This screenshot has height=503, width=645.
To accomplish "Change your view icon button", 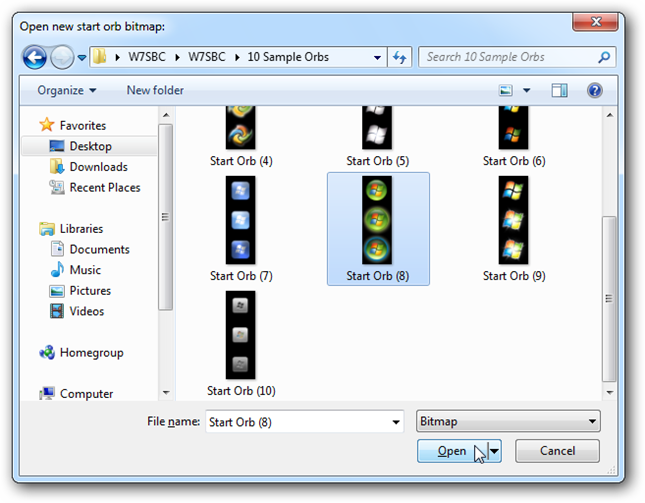I will click(506, 90).
